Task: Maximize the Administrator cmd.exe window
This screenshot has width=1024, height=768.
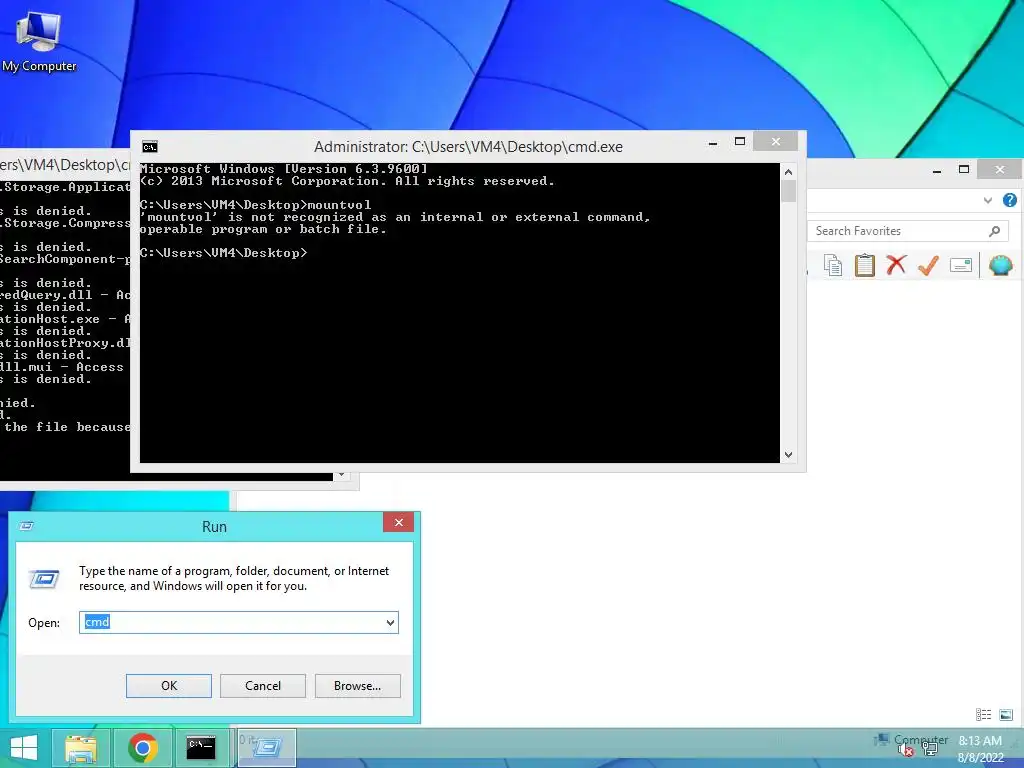Action: pos(740,142)
